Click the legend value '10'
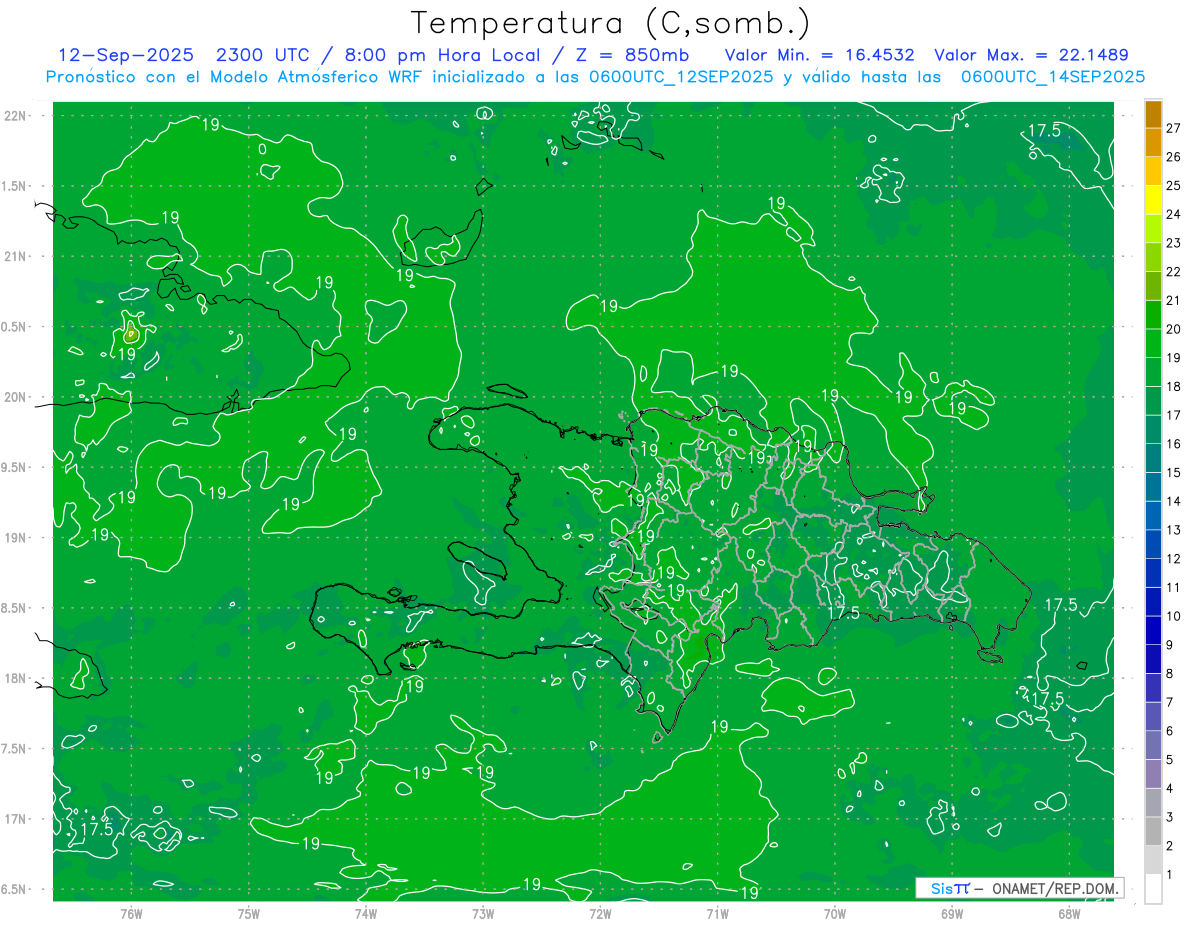The width and height of the screenshot is (1200, 927). pyautogui.click(x=1173, y=616)
